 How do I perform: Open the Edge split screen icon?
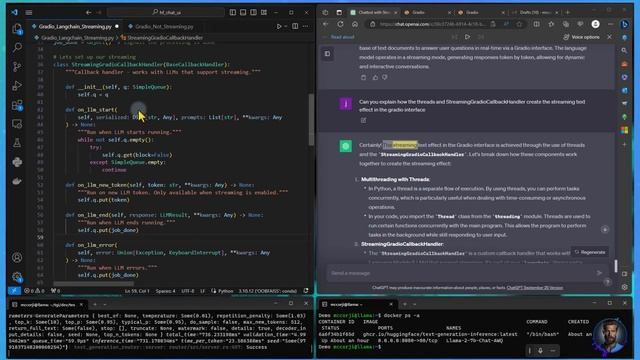[536, 24]
